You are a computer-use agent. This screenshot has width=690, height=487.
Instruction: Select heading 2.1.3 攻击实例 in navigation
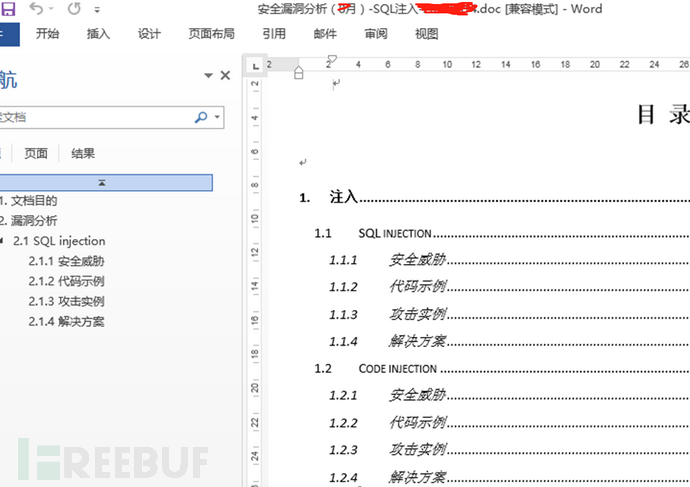66,301
